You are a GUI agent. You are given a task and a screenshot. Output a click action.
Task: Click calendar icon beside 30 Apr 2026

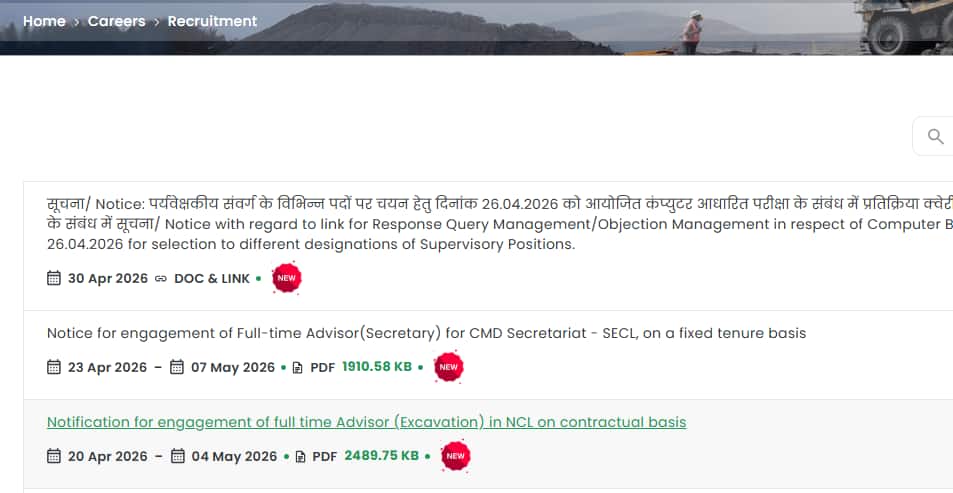pos(54,278)
